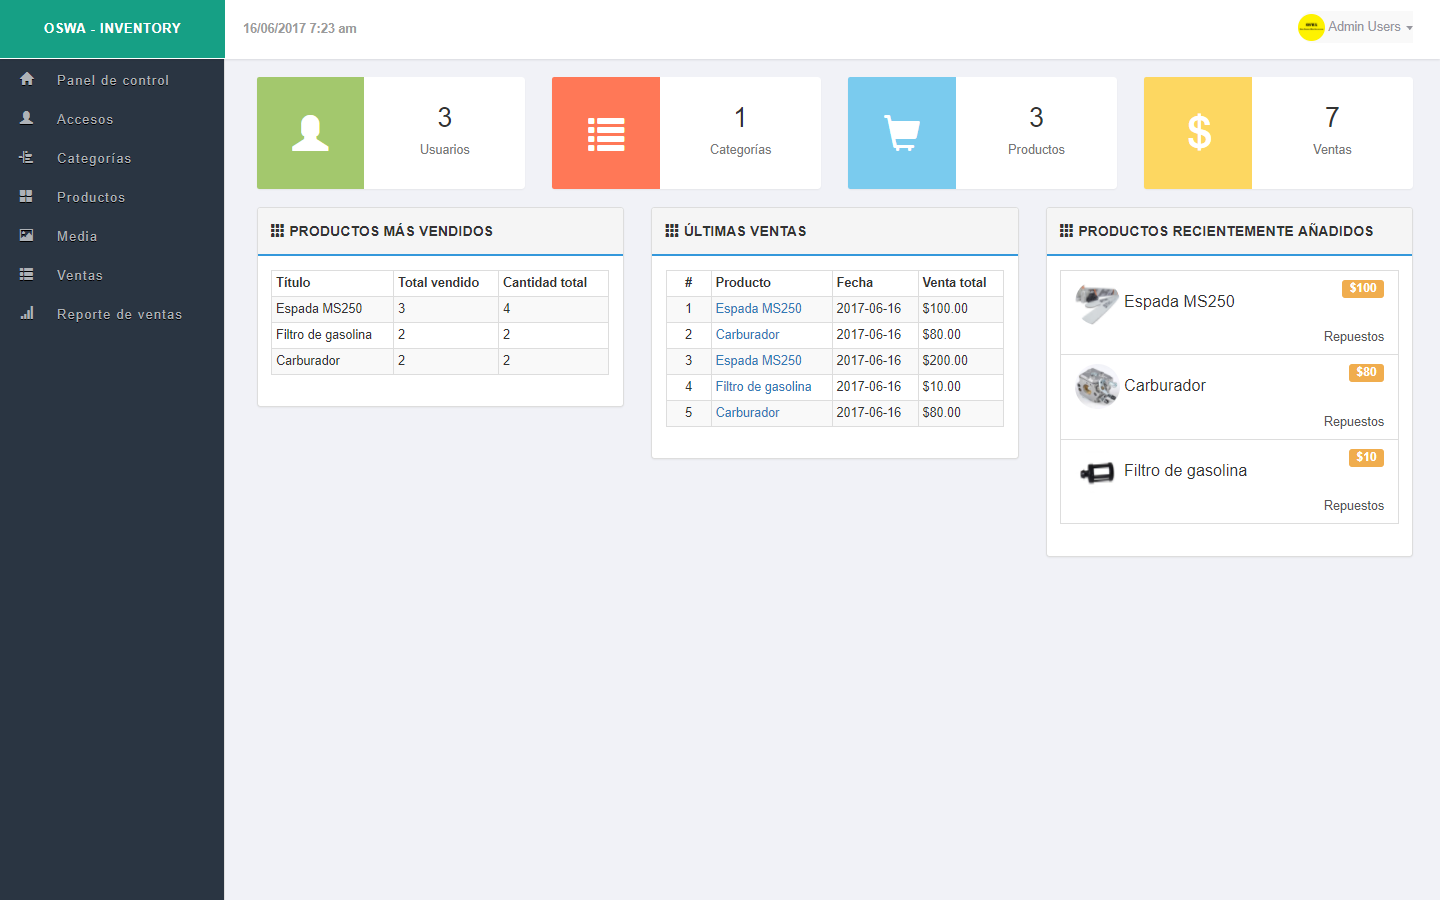
Task: Click the orange Categorías list icon
Action: pyautogui.click(x=606, y=132)
